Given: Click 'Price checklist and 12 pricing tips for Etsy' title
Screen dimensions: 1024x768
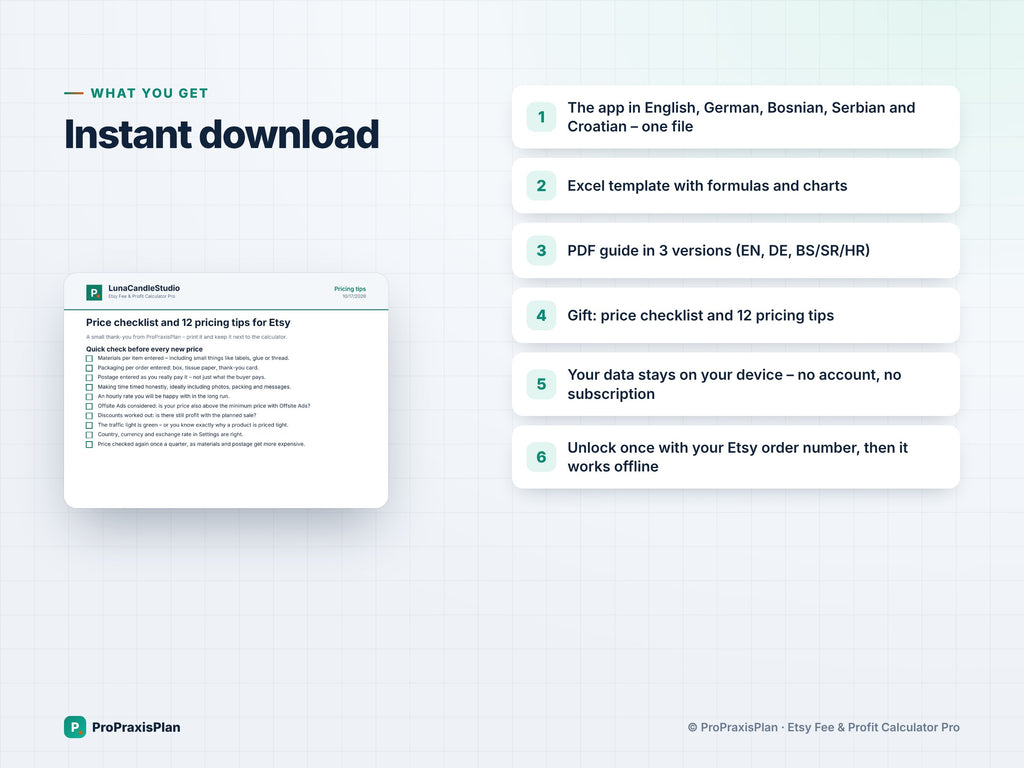Looking at the screenshot, I should 188,323.
